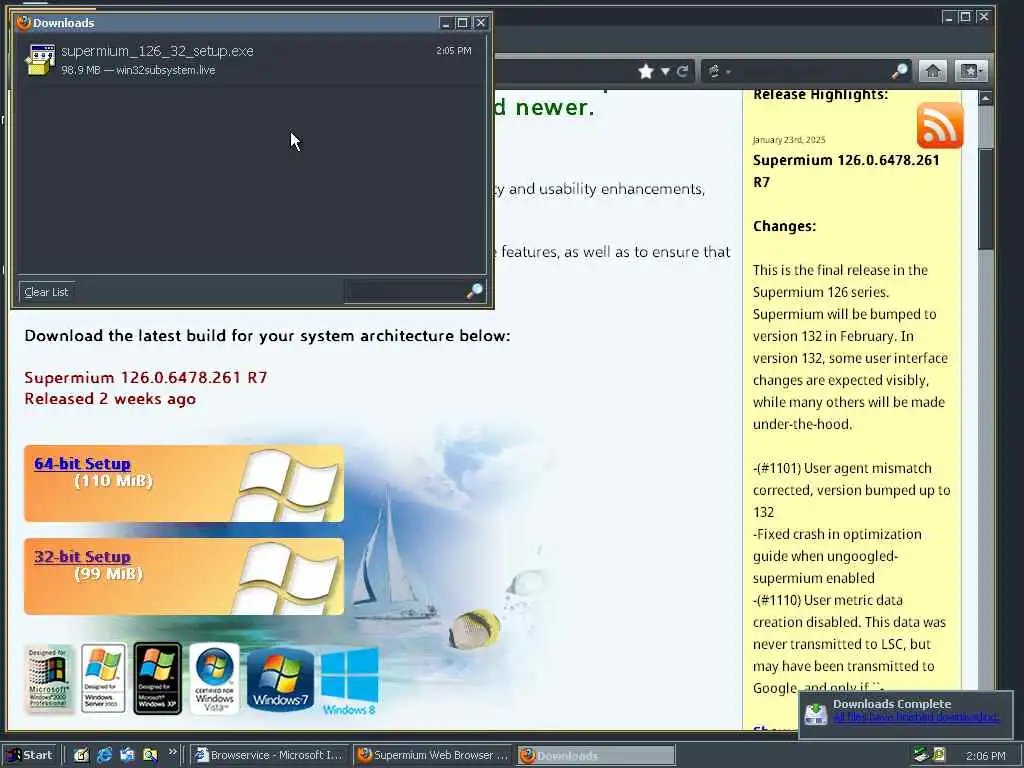Click the browser search bar magnifier icon
This screenshot has width=1024, height=768.
900,71
